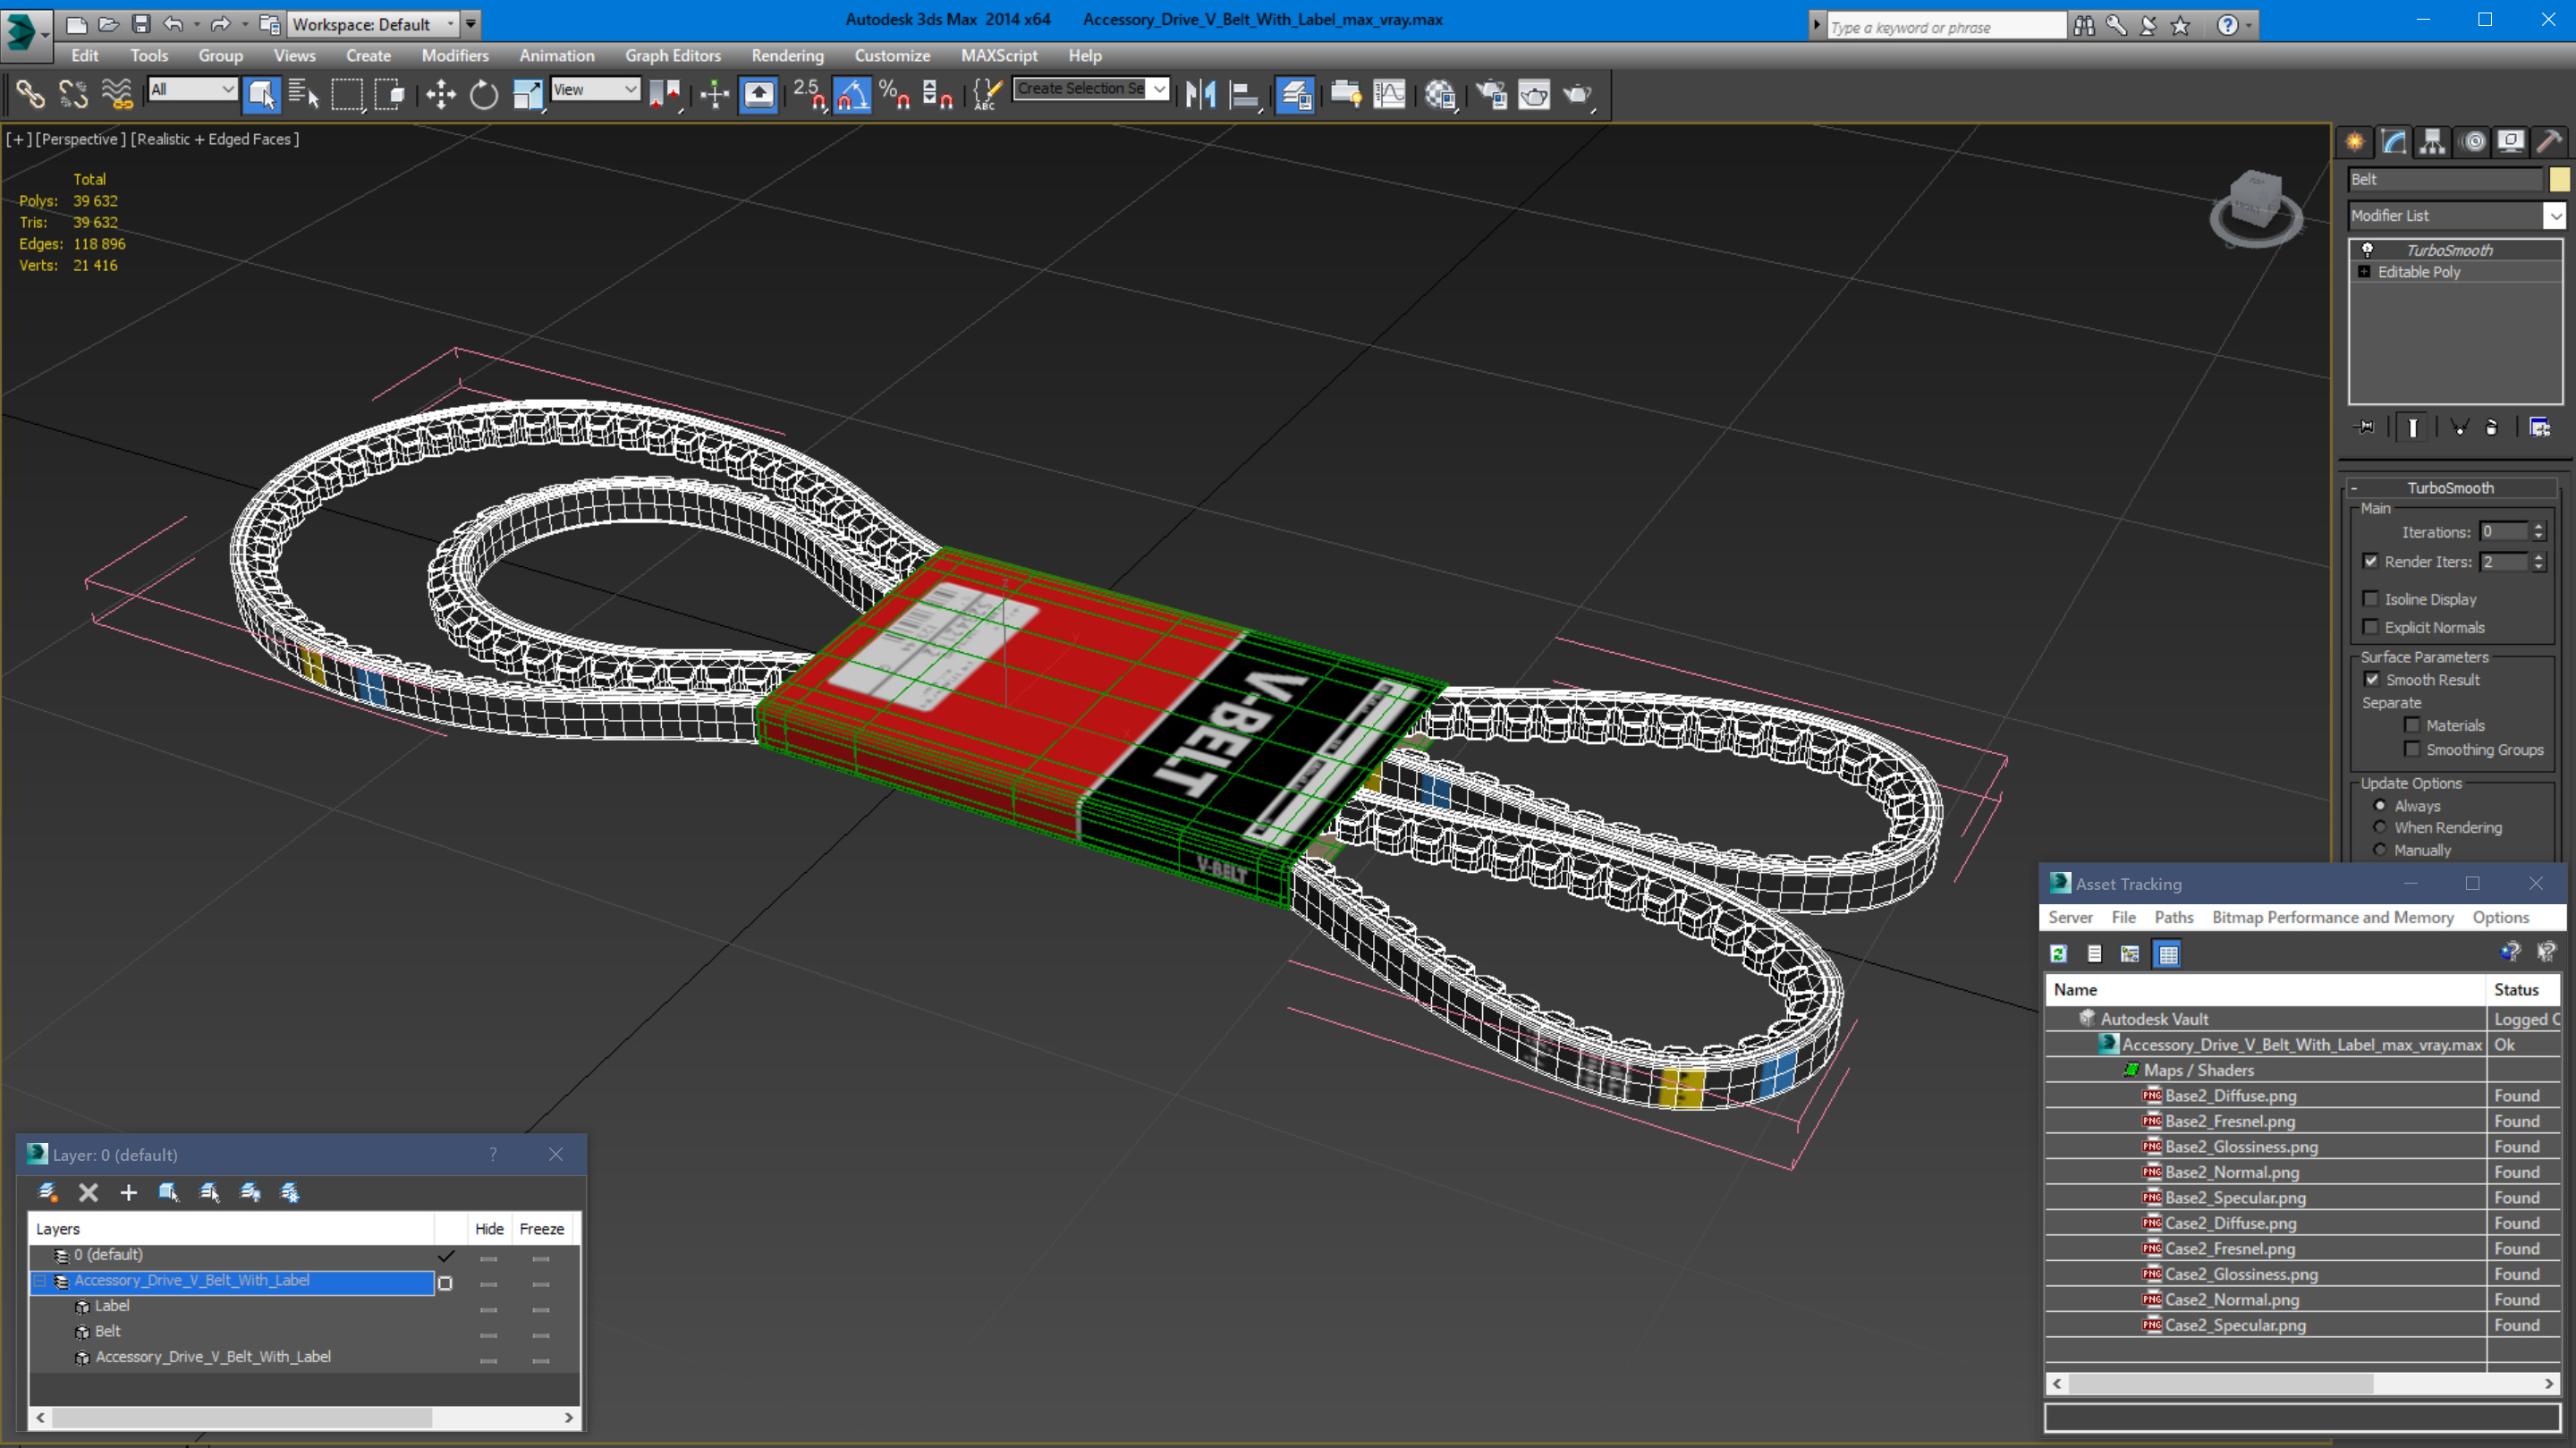Click Realistic + Edged Faces shading label

click(x=214, y=139)
